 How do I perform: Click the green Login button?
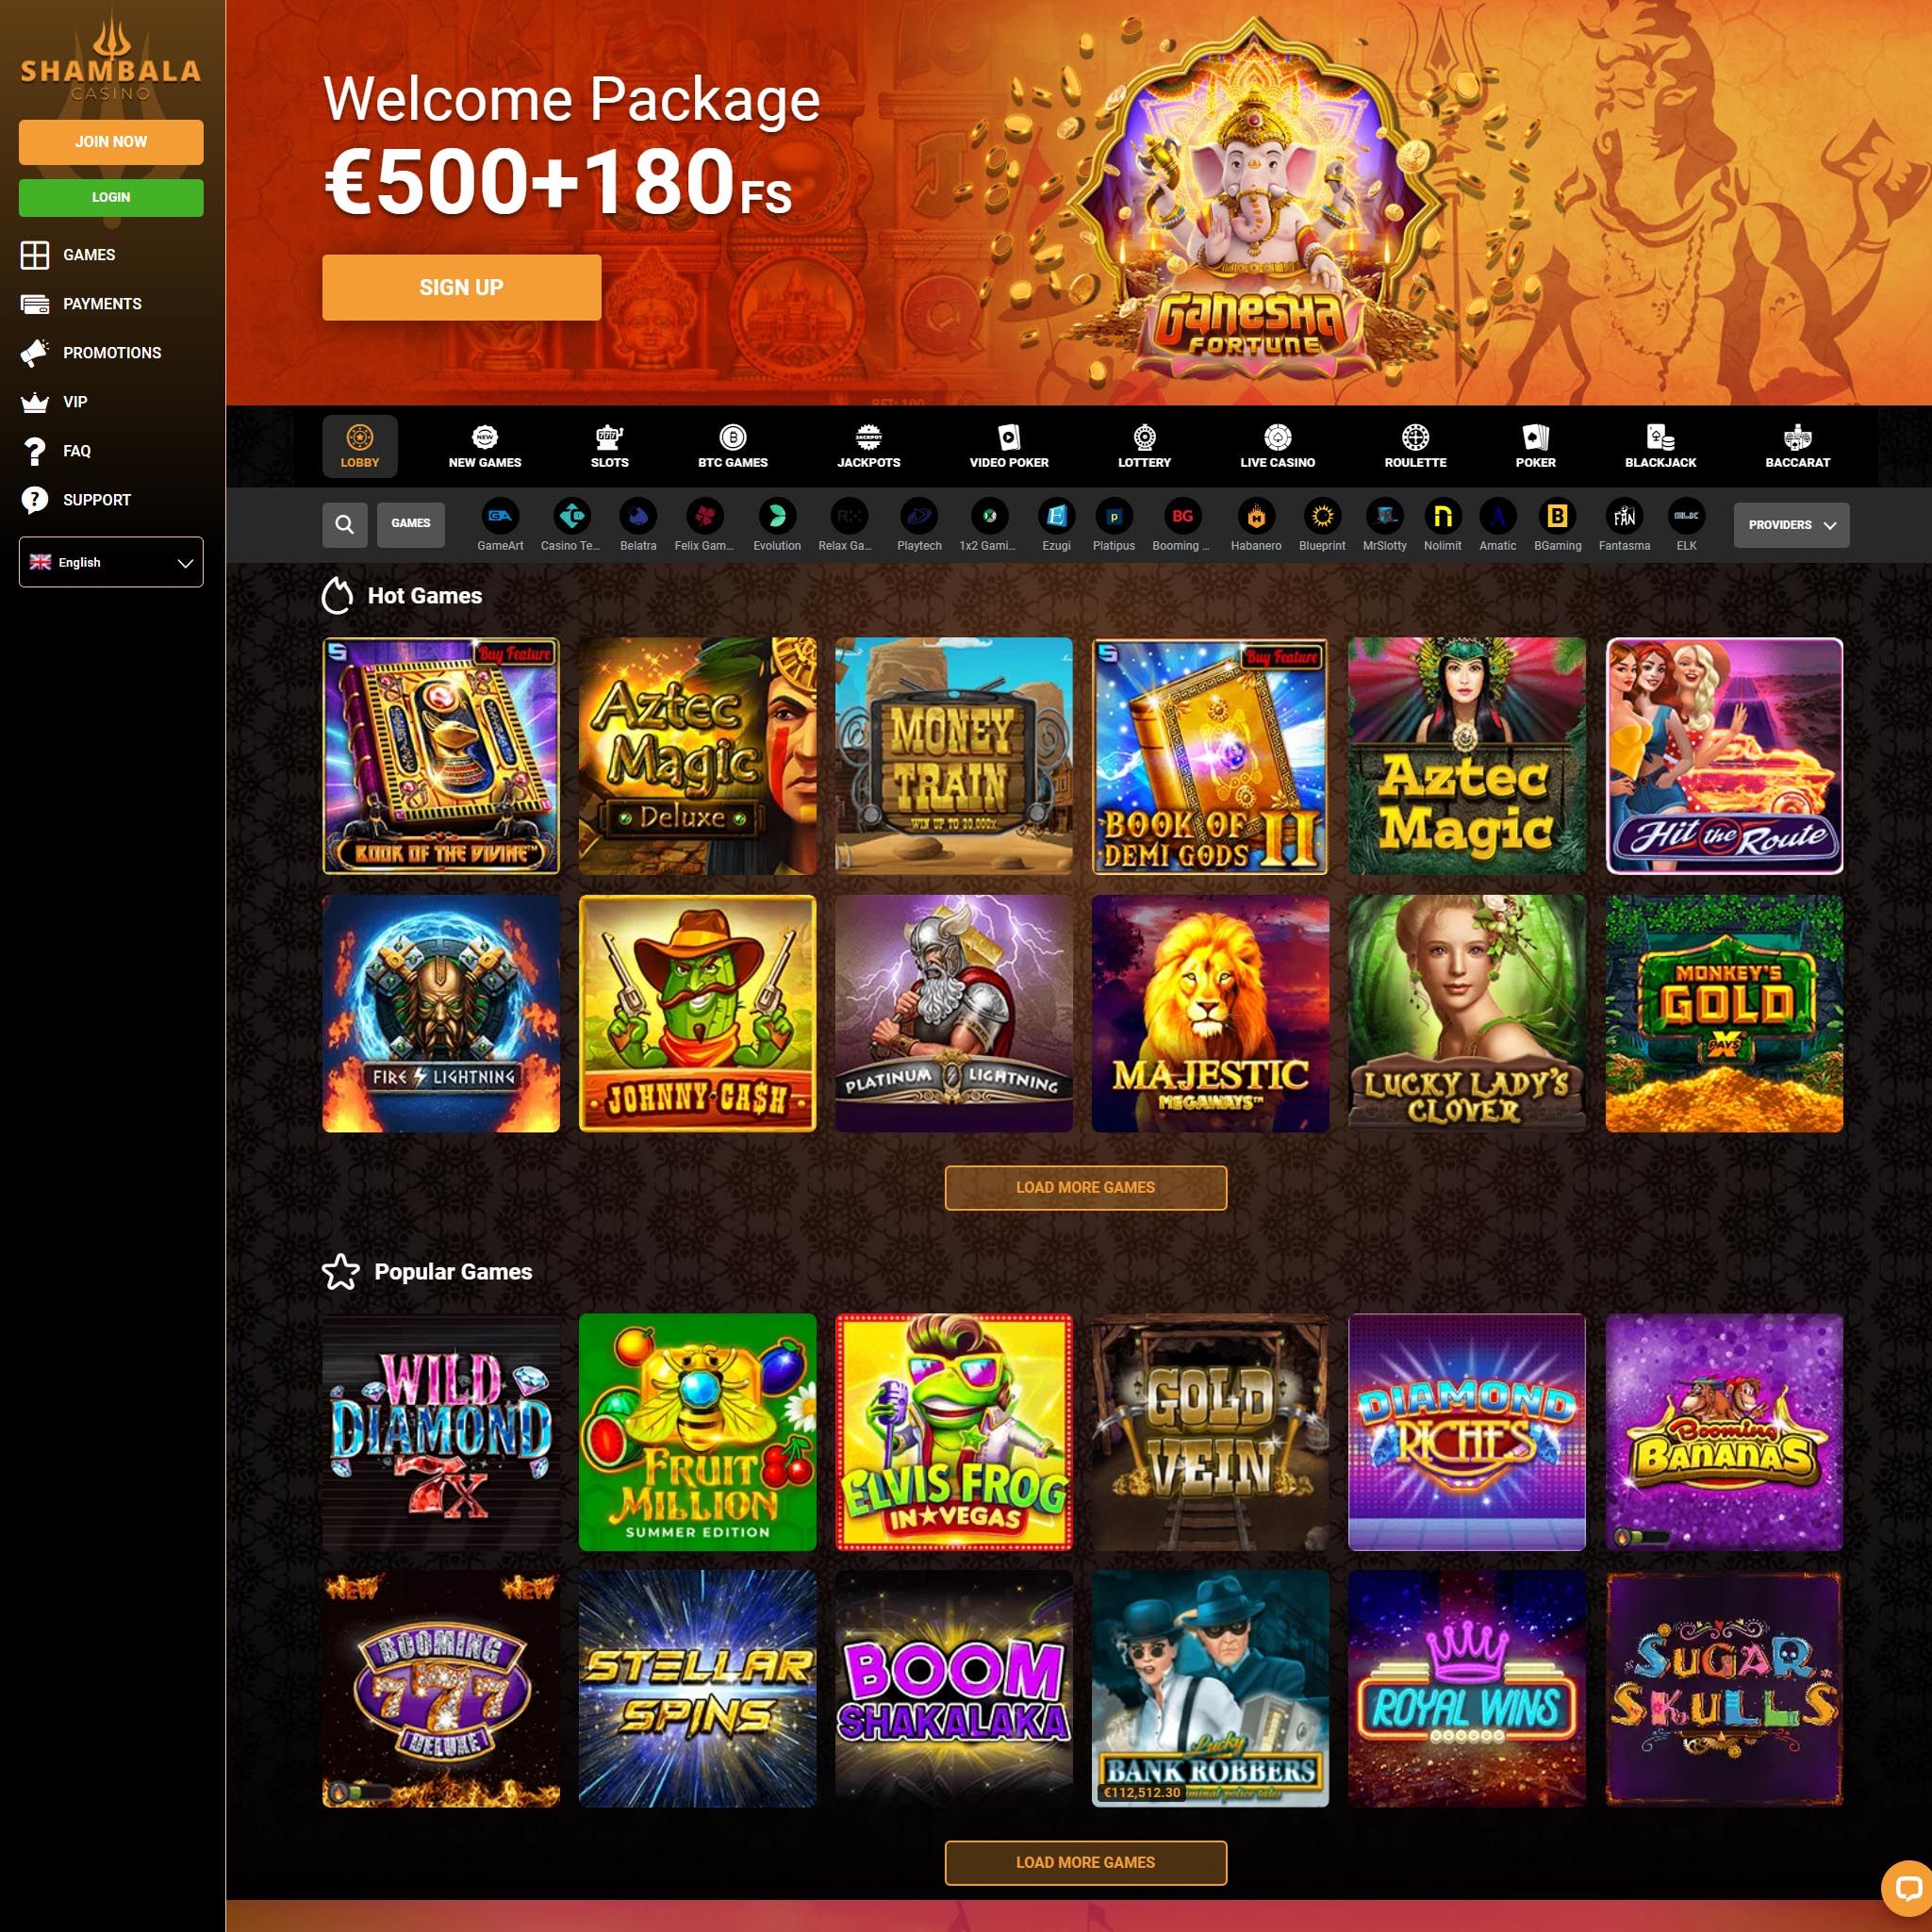tap(111, 197)
